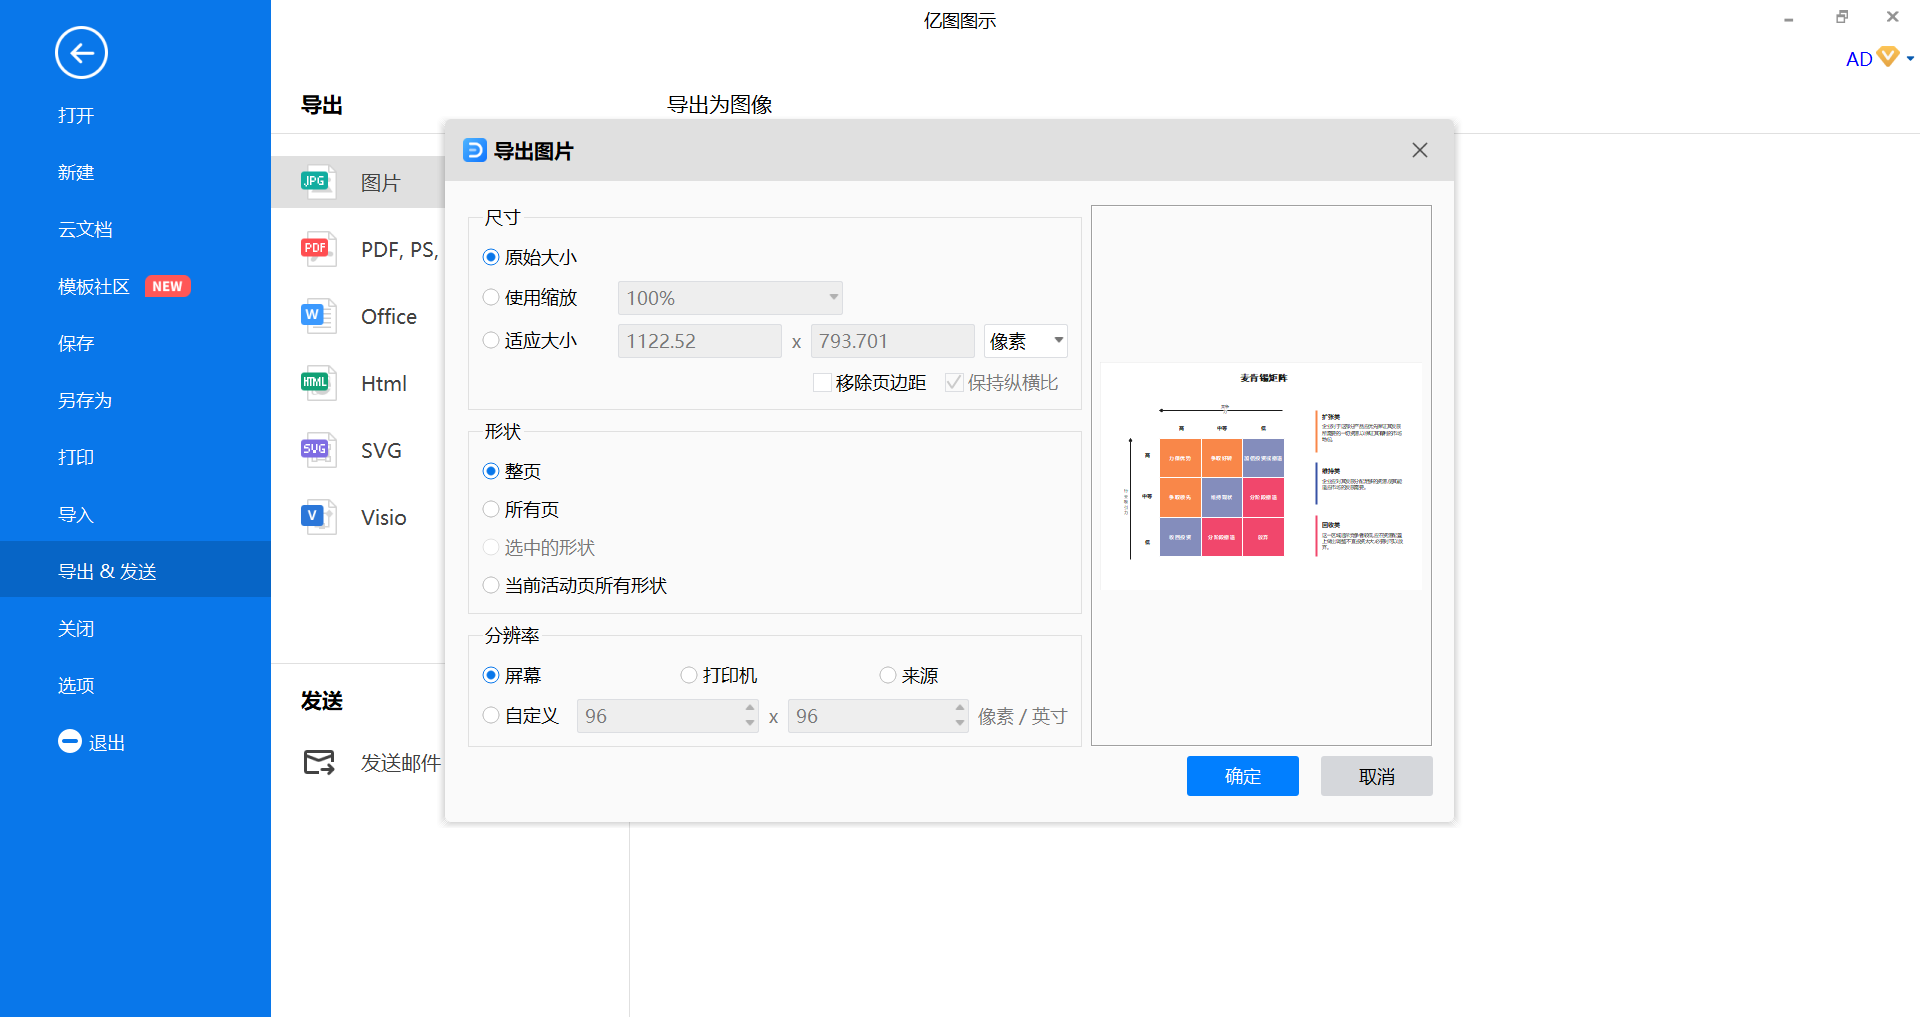Decrease horizontal custom resolution stepper

(x=750, y=723)
